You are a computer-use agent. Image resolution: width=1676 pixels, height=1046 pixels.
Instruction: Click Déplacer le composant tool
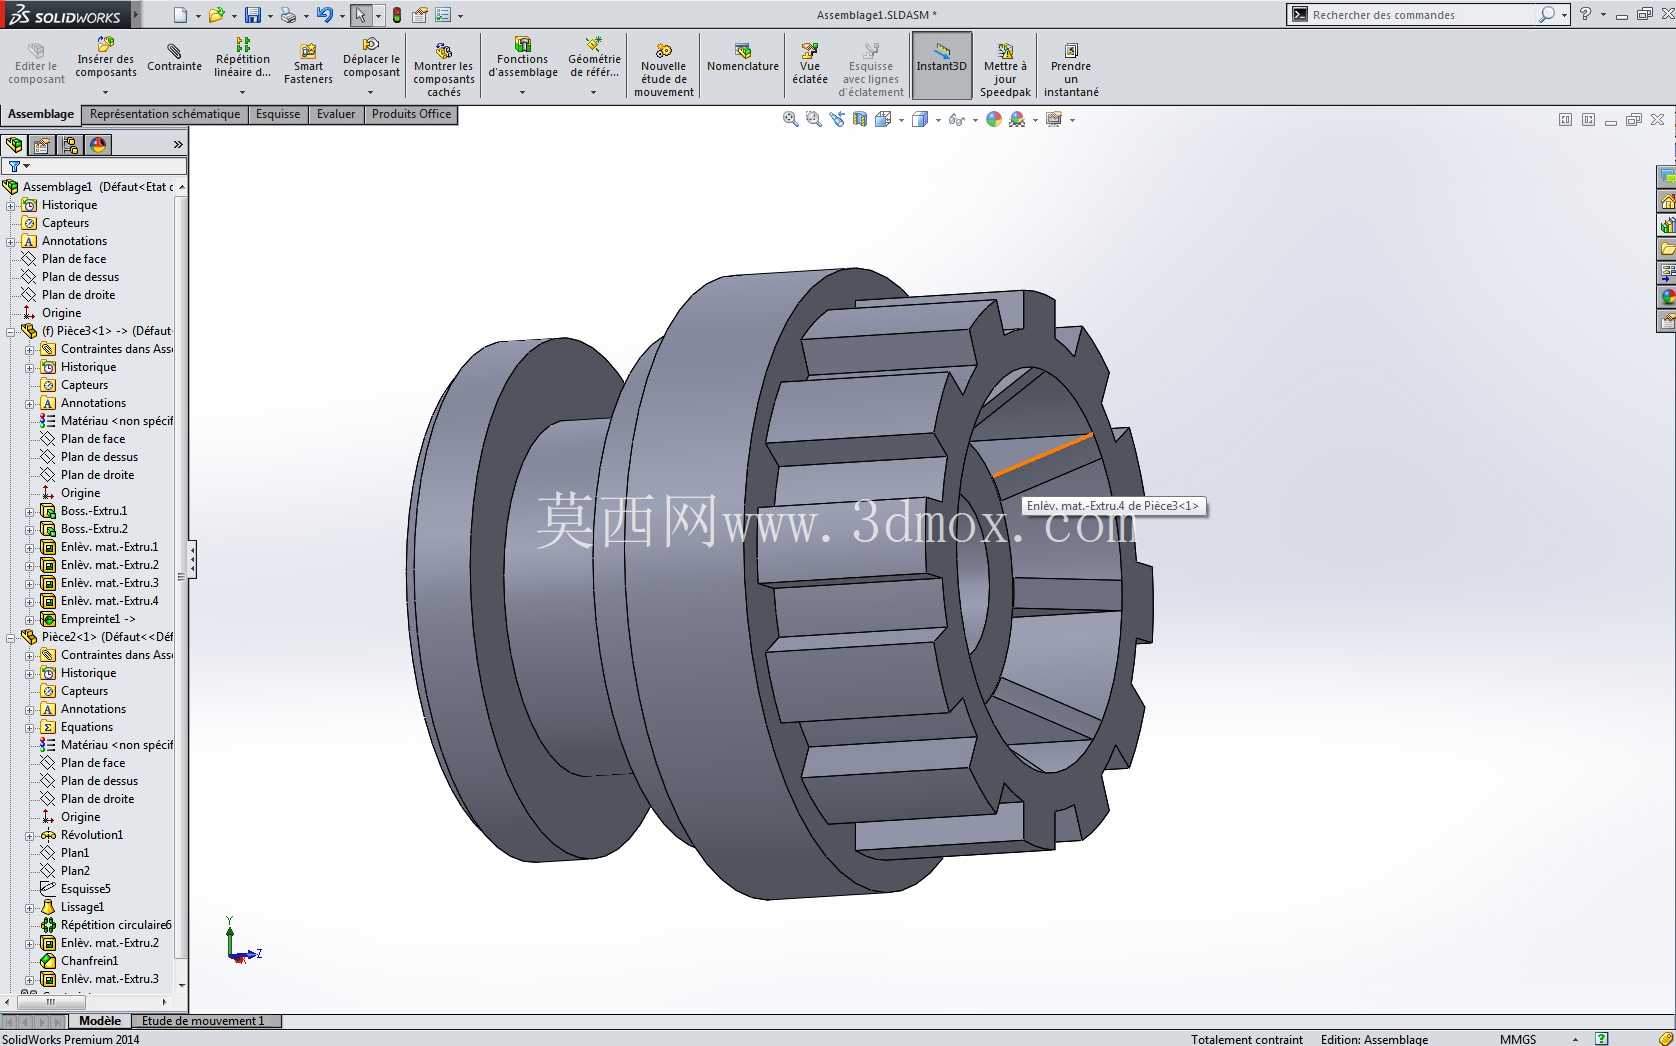[x=371, y=58]
